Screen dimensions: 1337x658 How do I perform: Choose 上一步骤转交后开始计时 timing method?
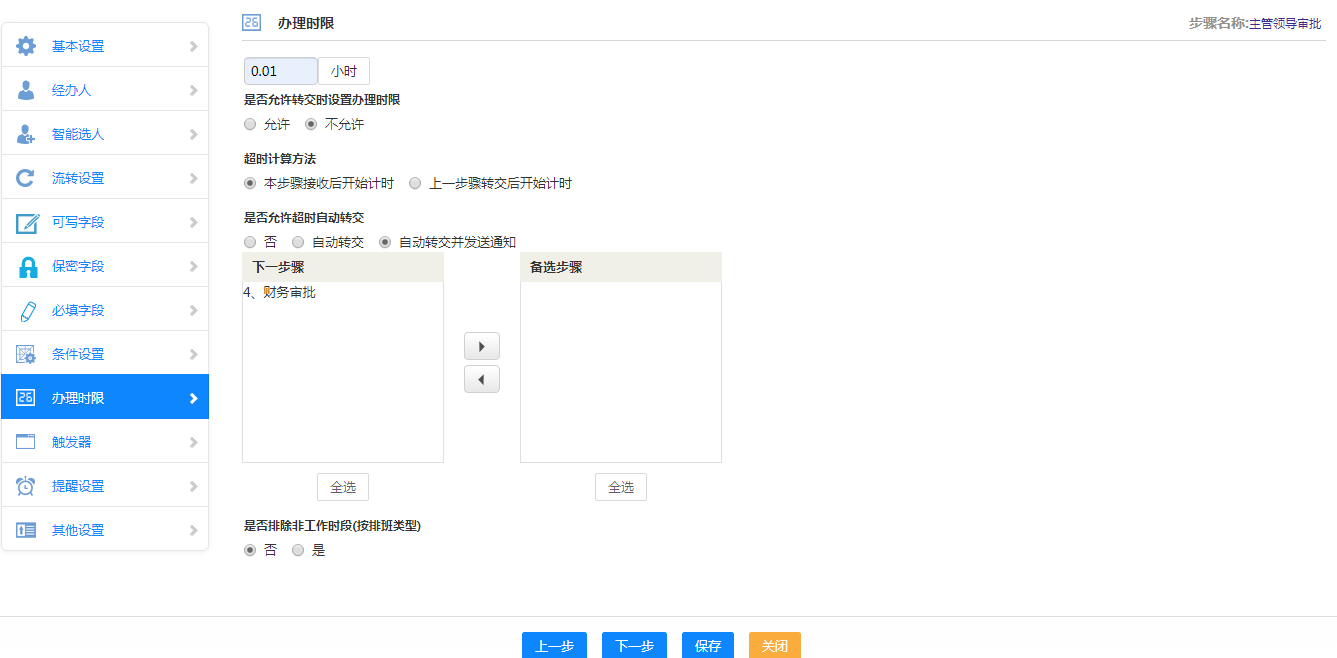[x=415, y=184]
